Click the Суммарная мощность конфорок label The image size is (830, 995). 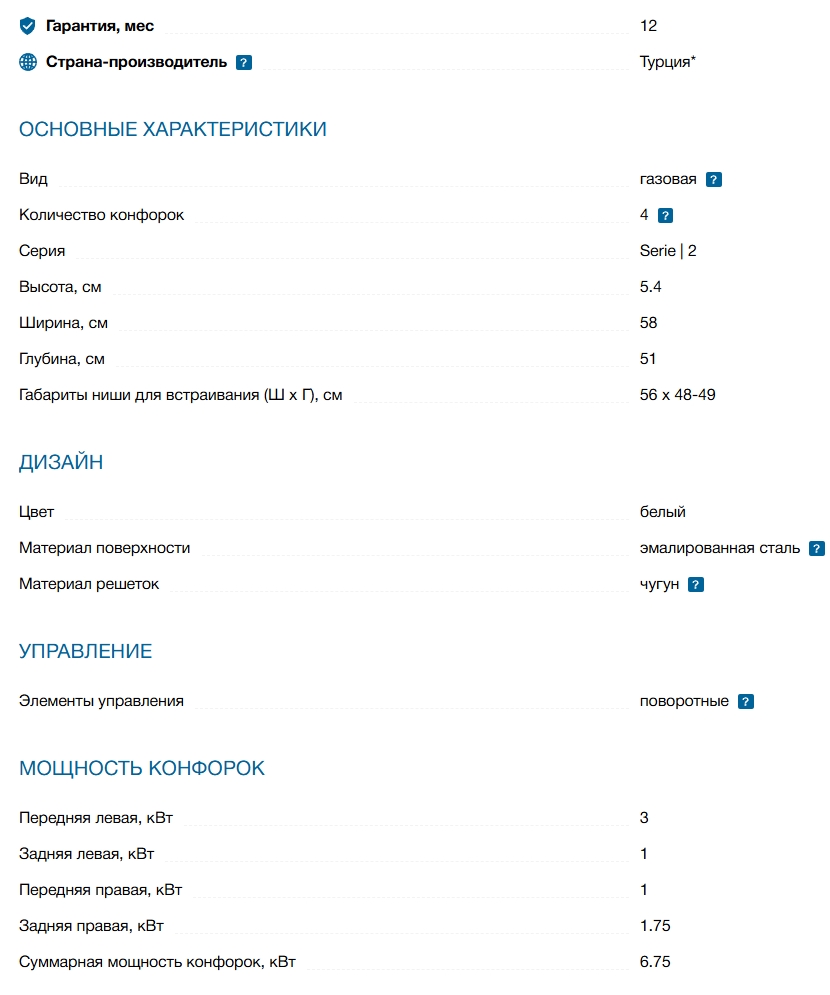(x=157, y=962)
